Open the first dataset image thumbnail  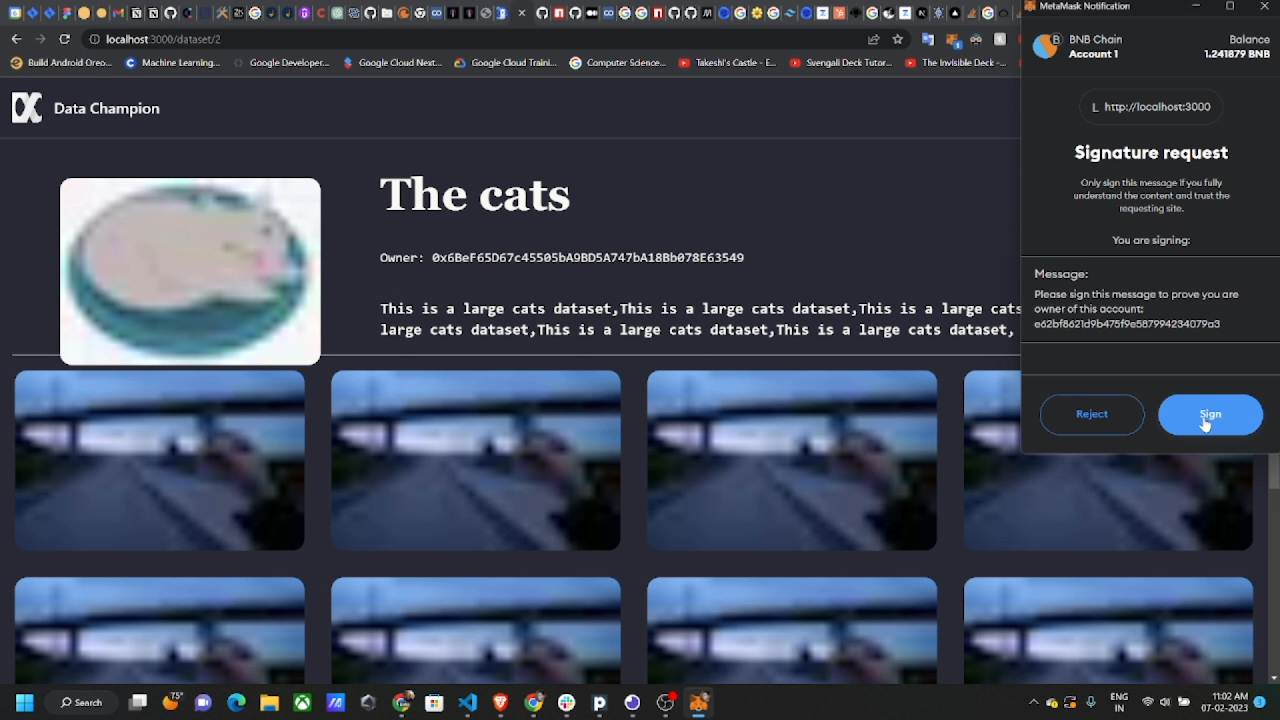coord(160,460)
